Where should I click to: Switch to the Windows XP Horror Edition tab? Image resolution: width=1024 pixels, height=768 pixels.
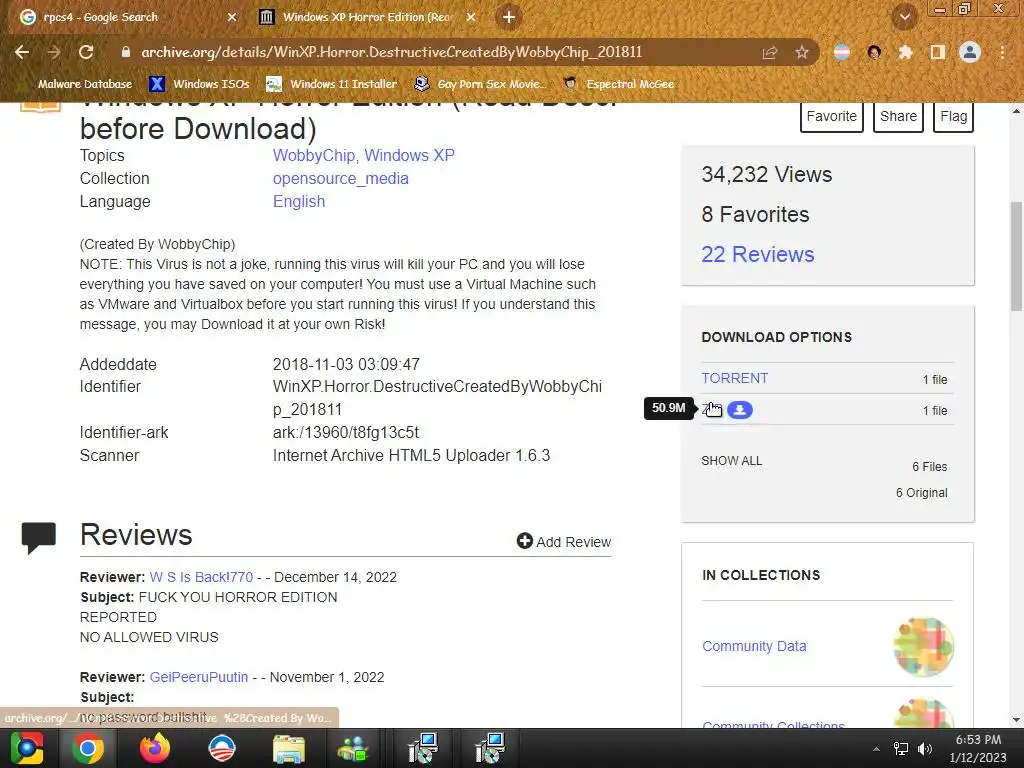(368, 17)
